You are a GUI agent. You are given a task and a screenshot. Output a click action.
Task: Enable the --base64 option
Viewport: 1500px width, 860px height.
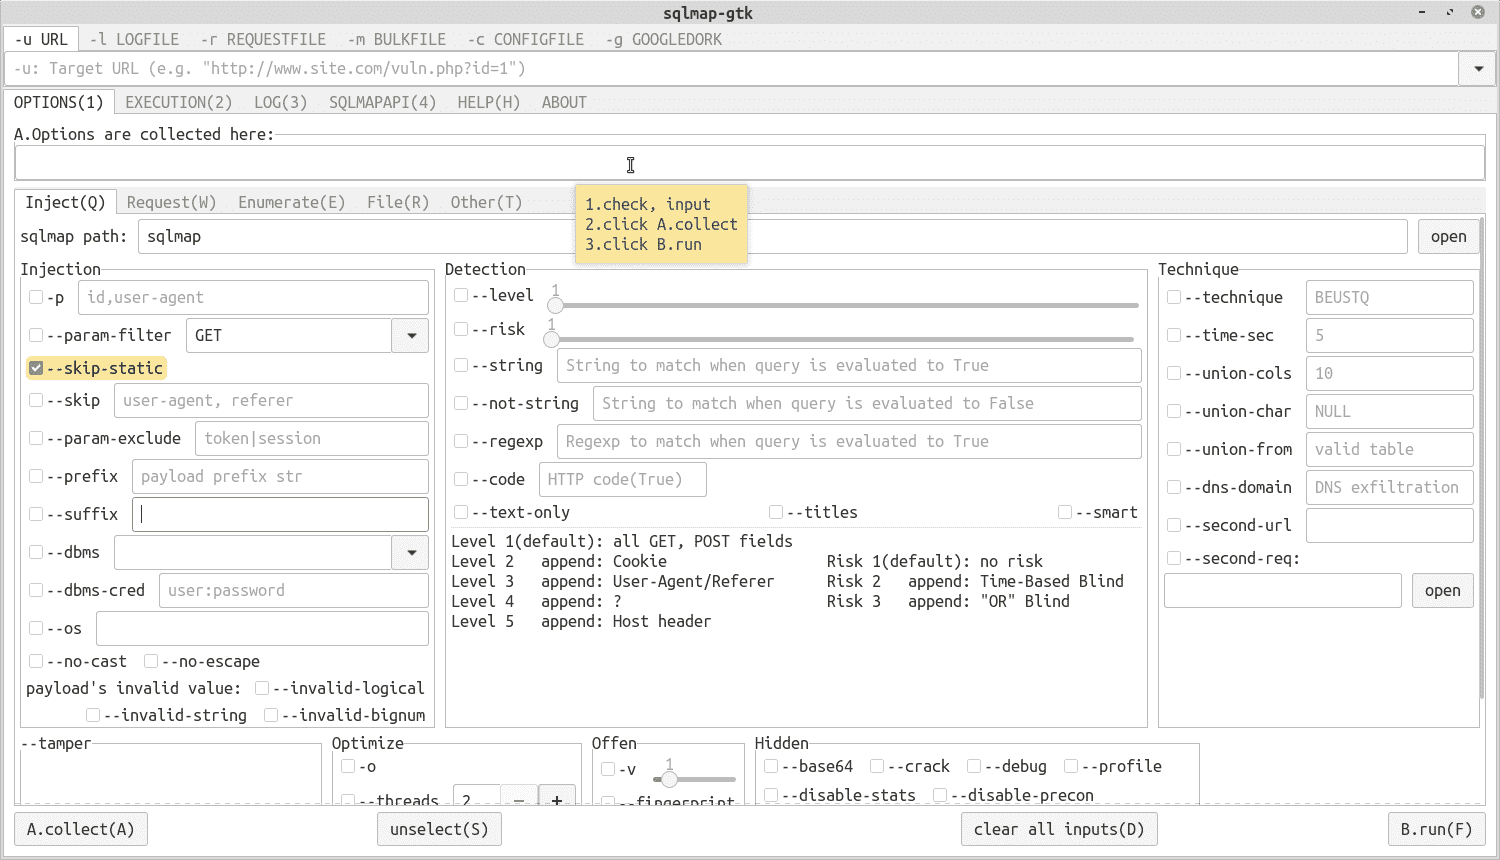(x=770, y=766)
